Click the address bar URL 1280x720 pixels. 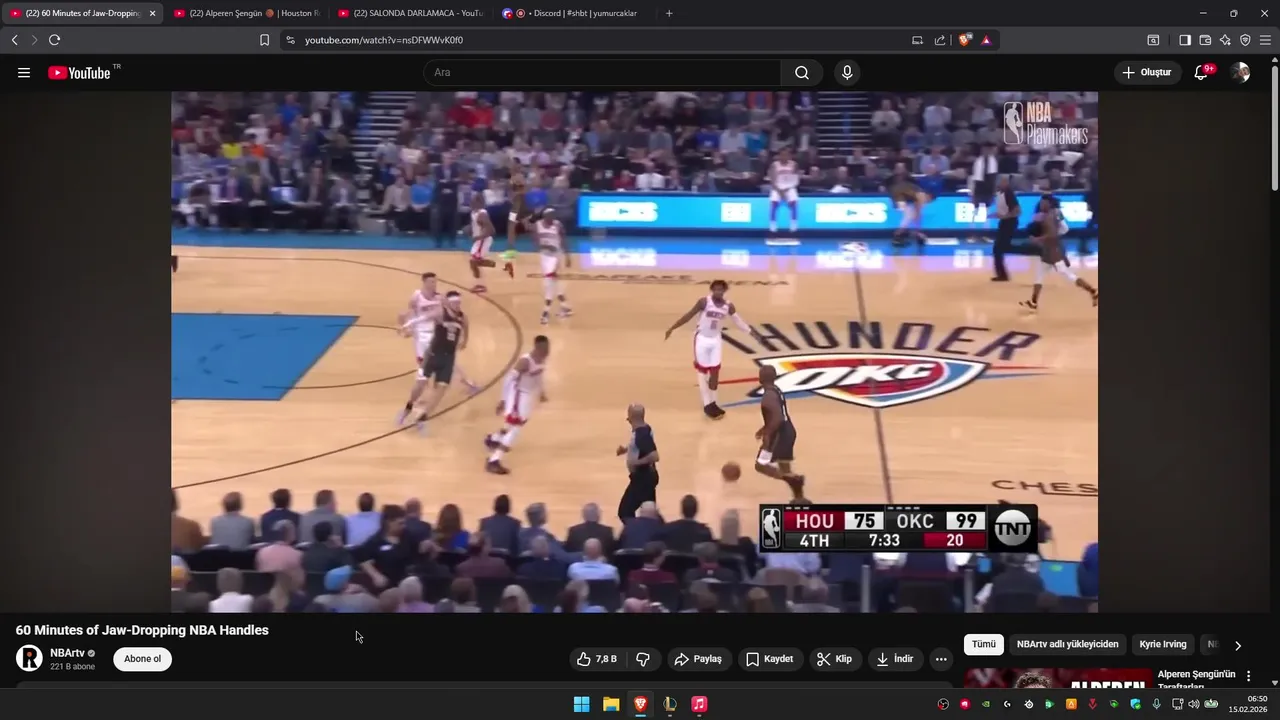tap(384, 40)
